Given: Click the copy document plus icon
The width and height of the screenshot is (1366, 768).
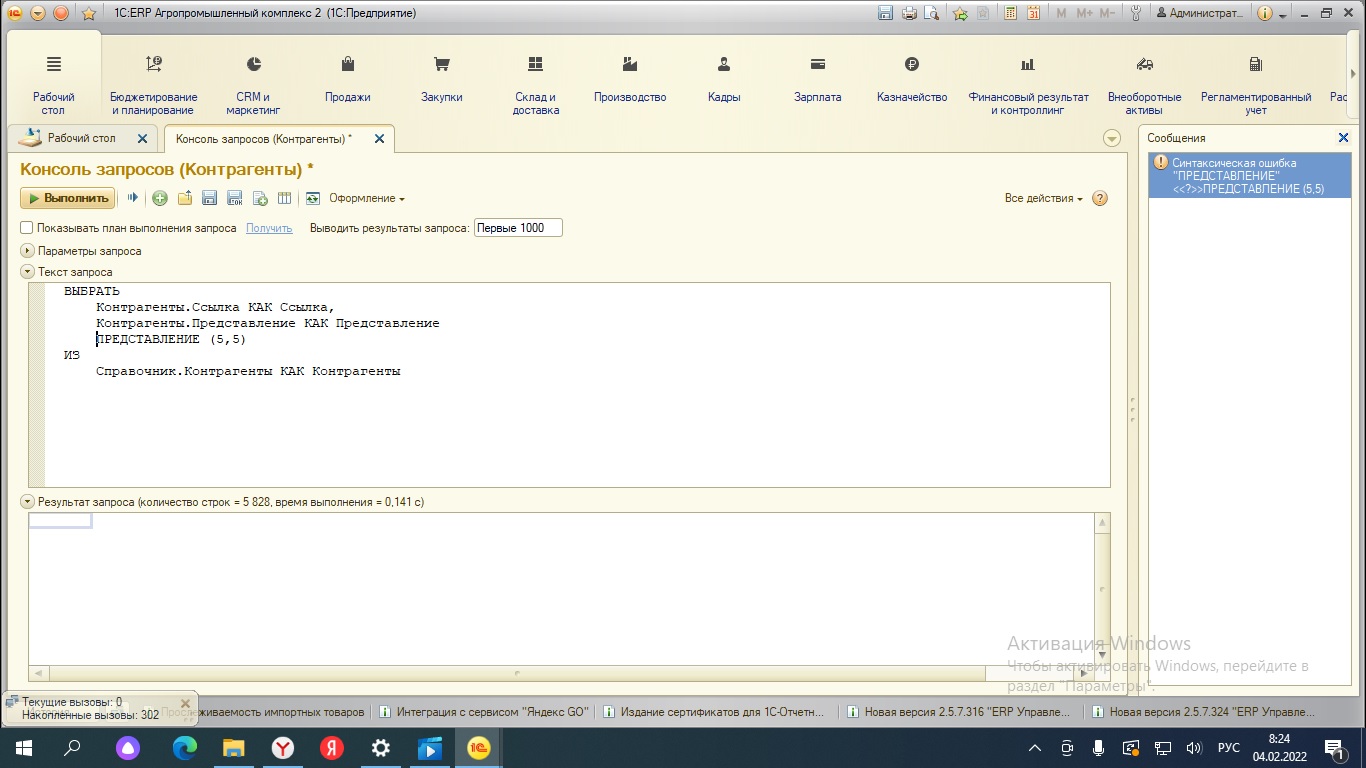Looking at the screenshot, I should 260,198.
